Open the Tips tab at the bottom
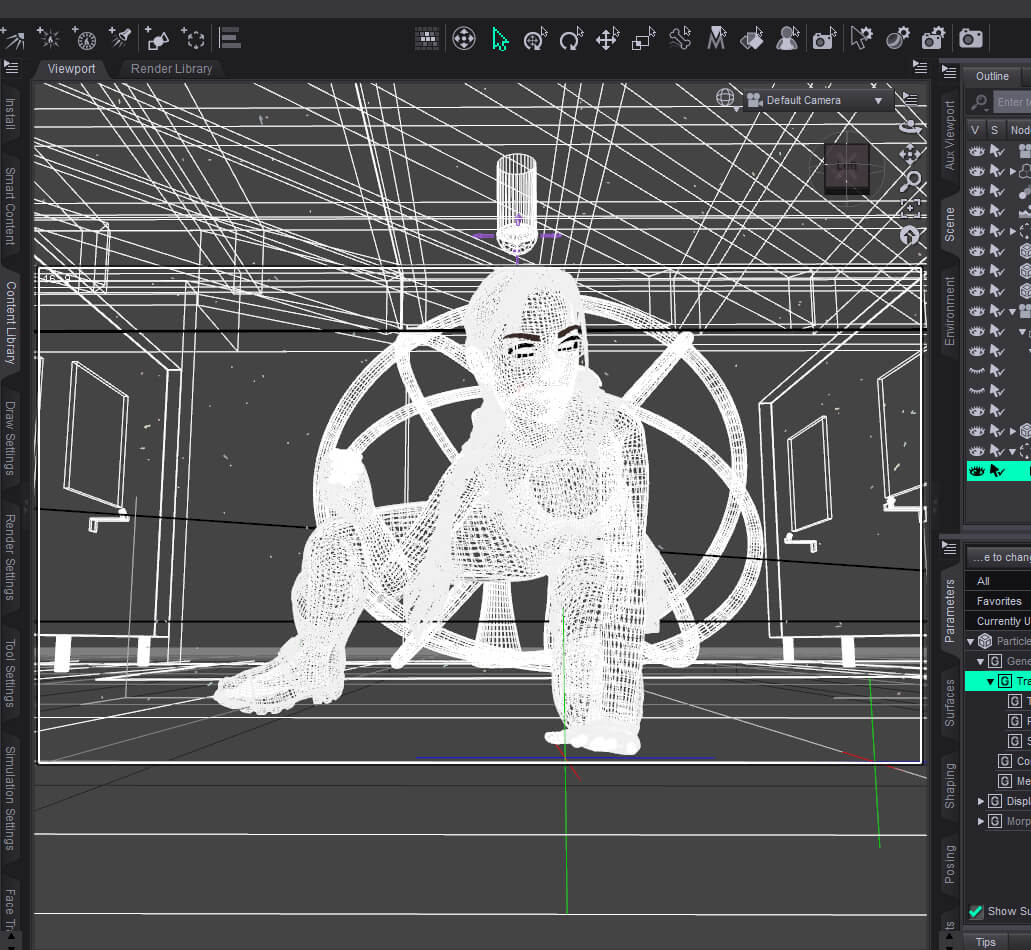Image resolution: width=1031 pixels, height=950 pixels. [986, 942]
